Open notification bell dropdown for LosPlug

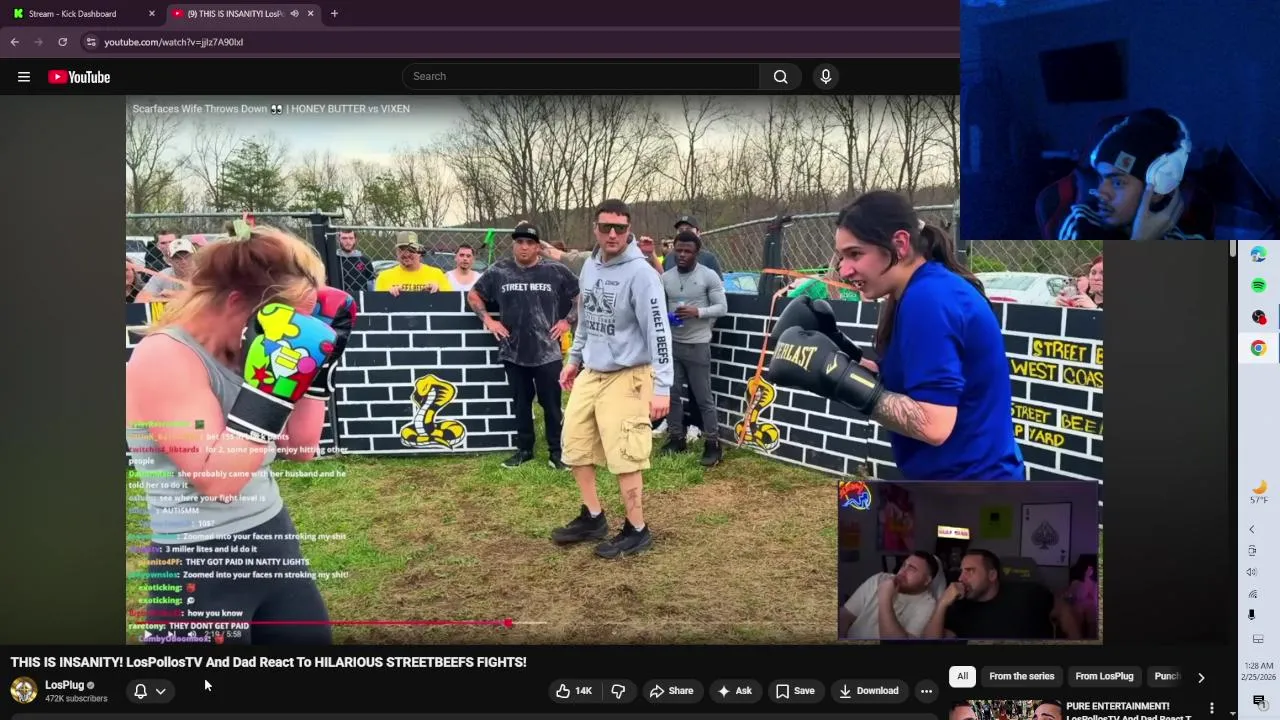(150, 691)
